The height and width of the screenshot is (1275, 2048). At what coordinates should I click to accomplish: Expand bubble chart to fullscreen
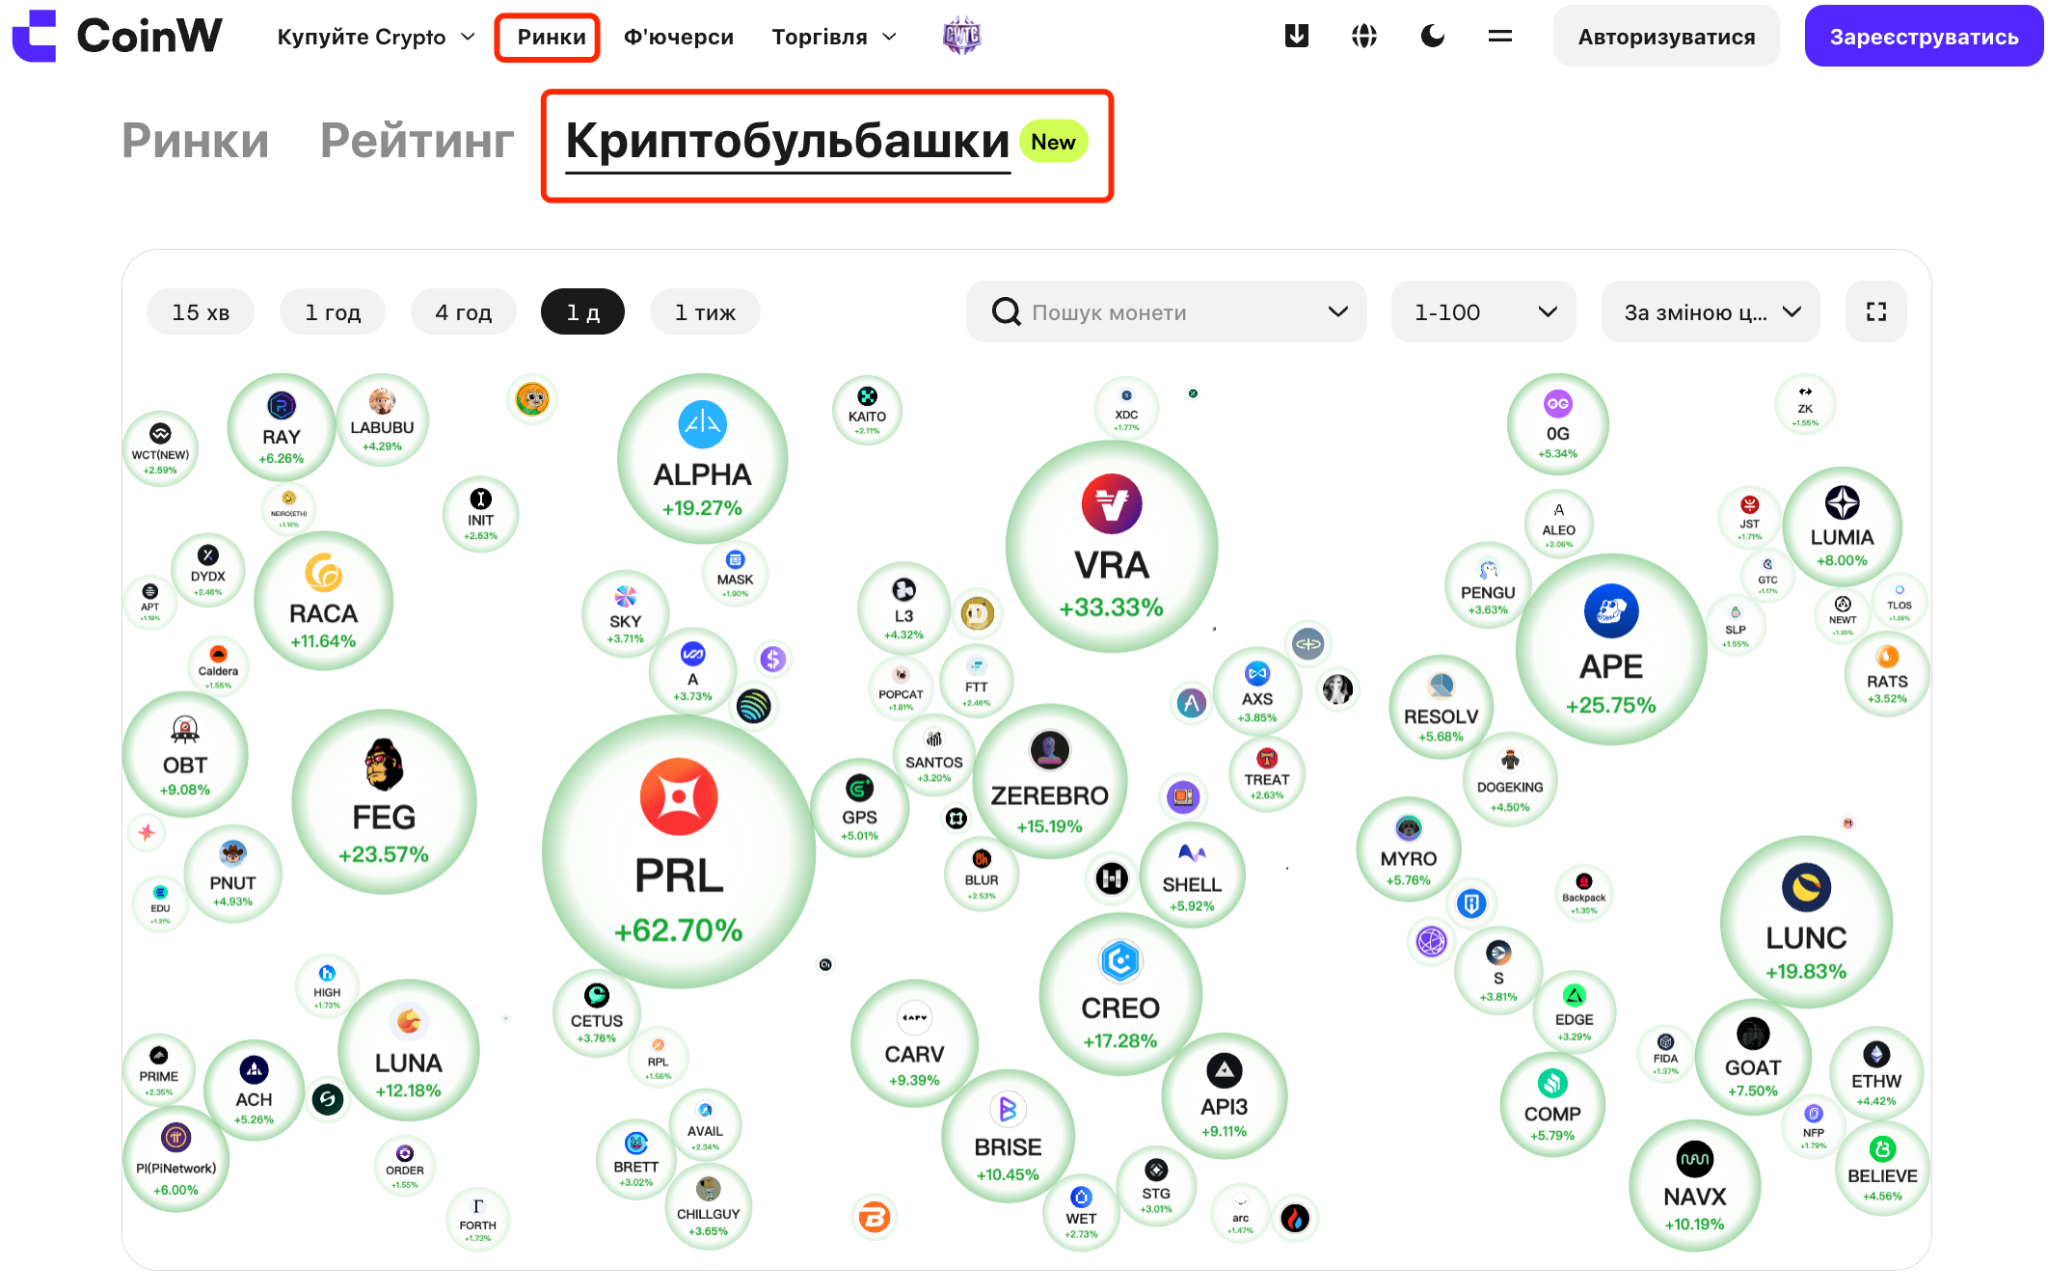pyautogui.click(x=1876, y=312)
